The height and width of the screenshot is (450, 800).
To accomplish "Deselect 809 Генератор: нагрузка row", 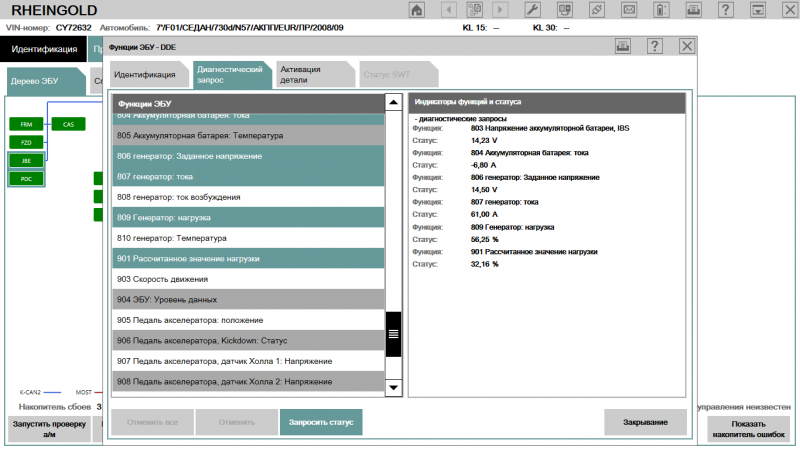I will [x=248, y=217].
